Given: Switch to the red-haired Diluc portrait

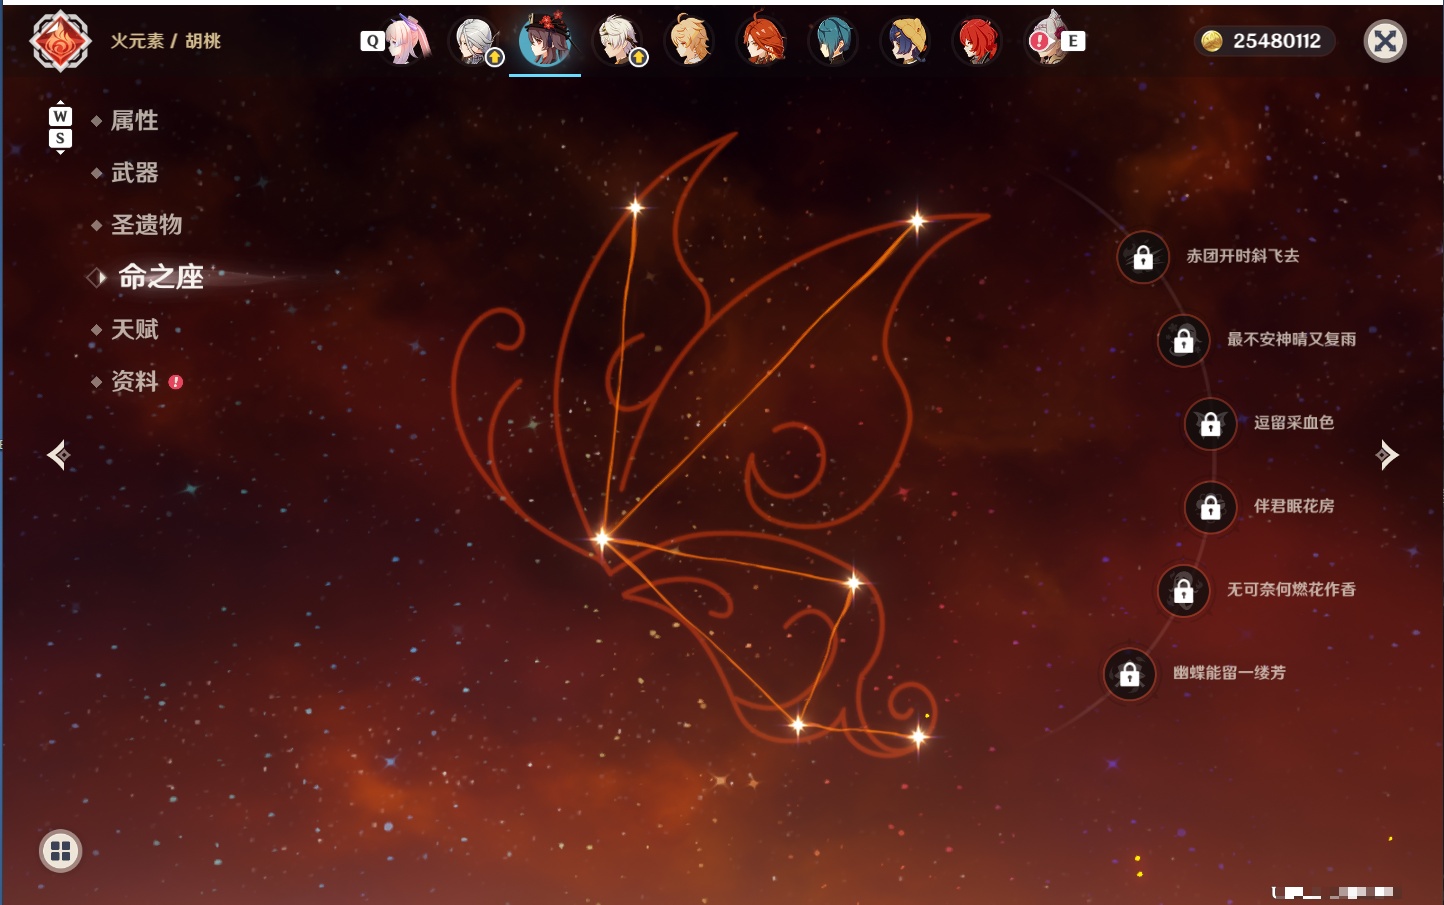Looking at the screenshot, I should [x=976, y=41].
